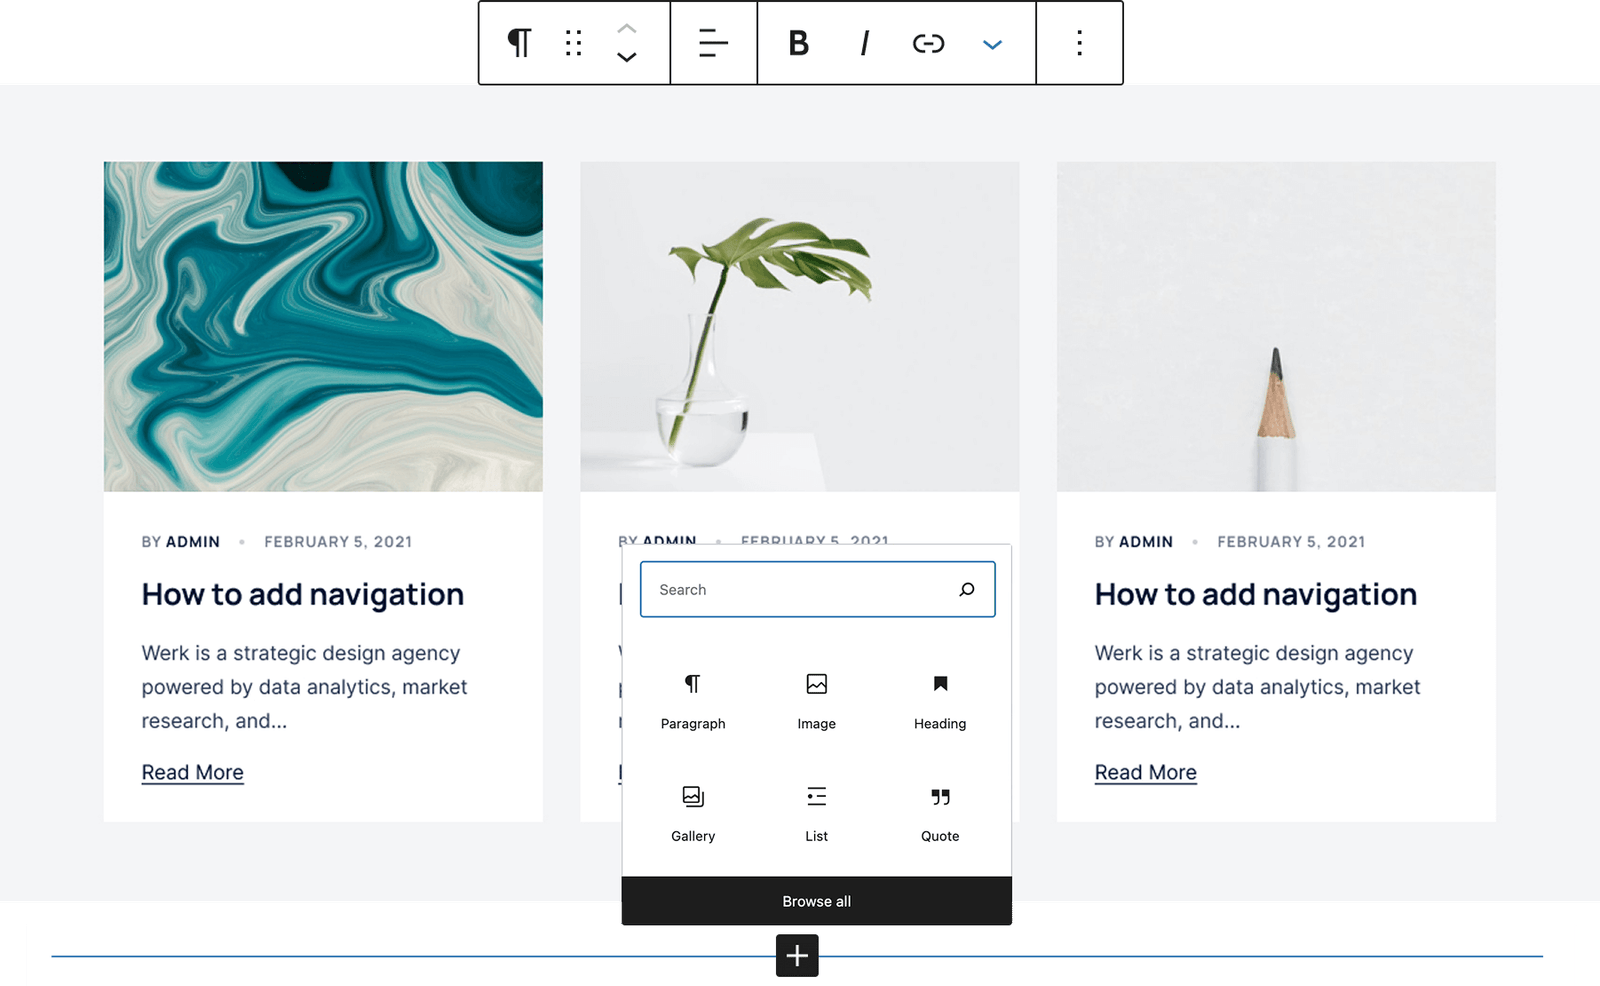The image size is (1600, 986).
Task: Insert a Heading block
Action: (x=939, y=698)
